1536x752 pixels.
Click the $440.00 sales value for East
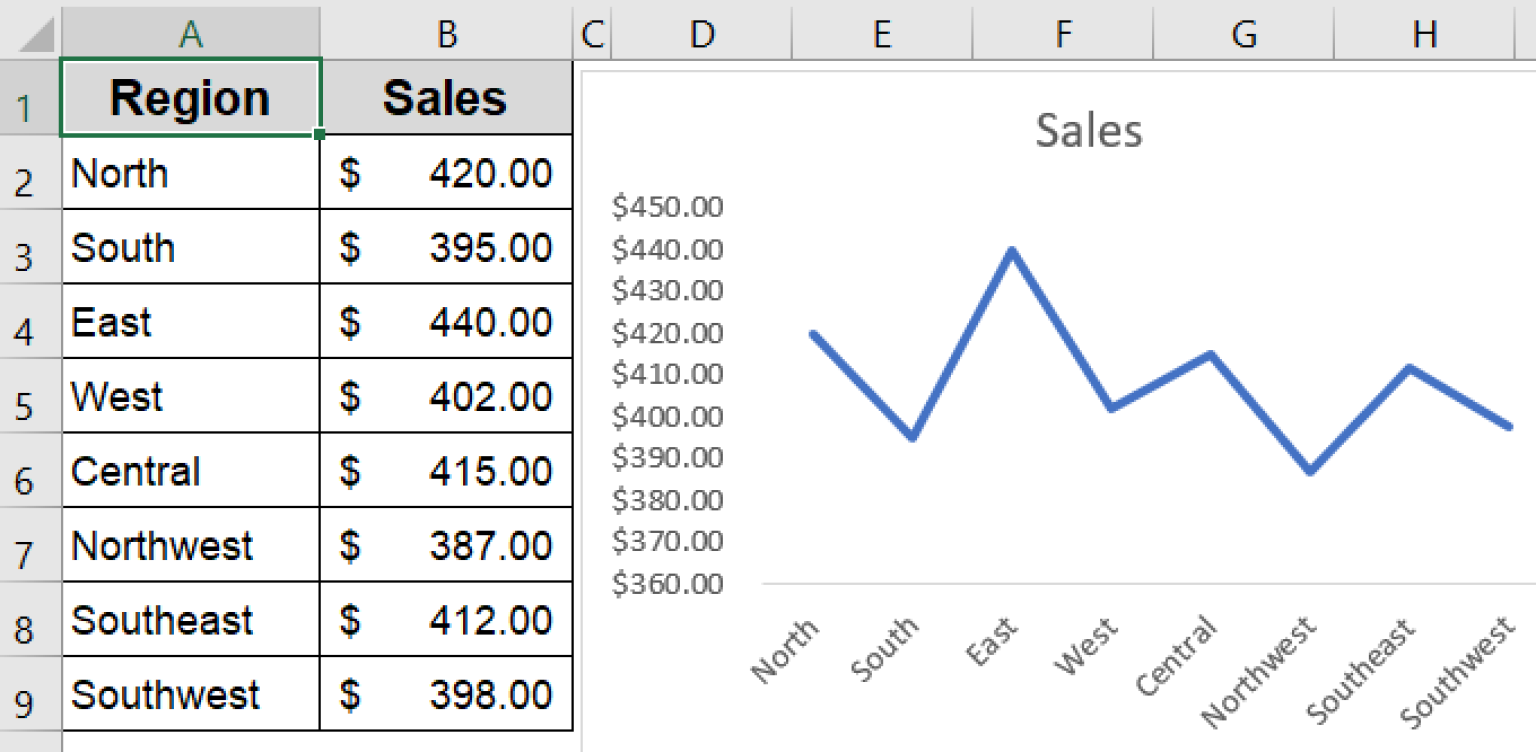[446, 321]
